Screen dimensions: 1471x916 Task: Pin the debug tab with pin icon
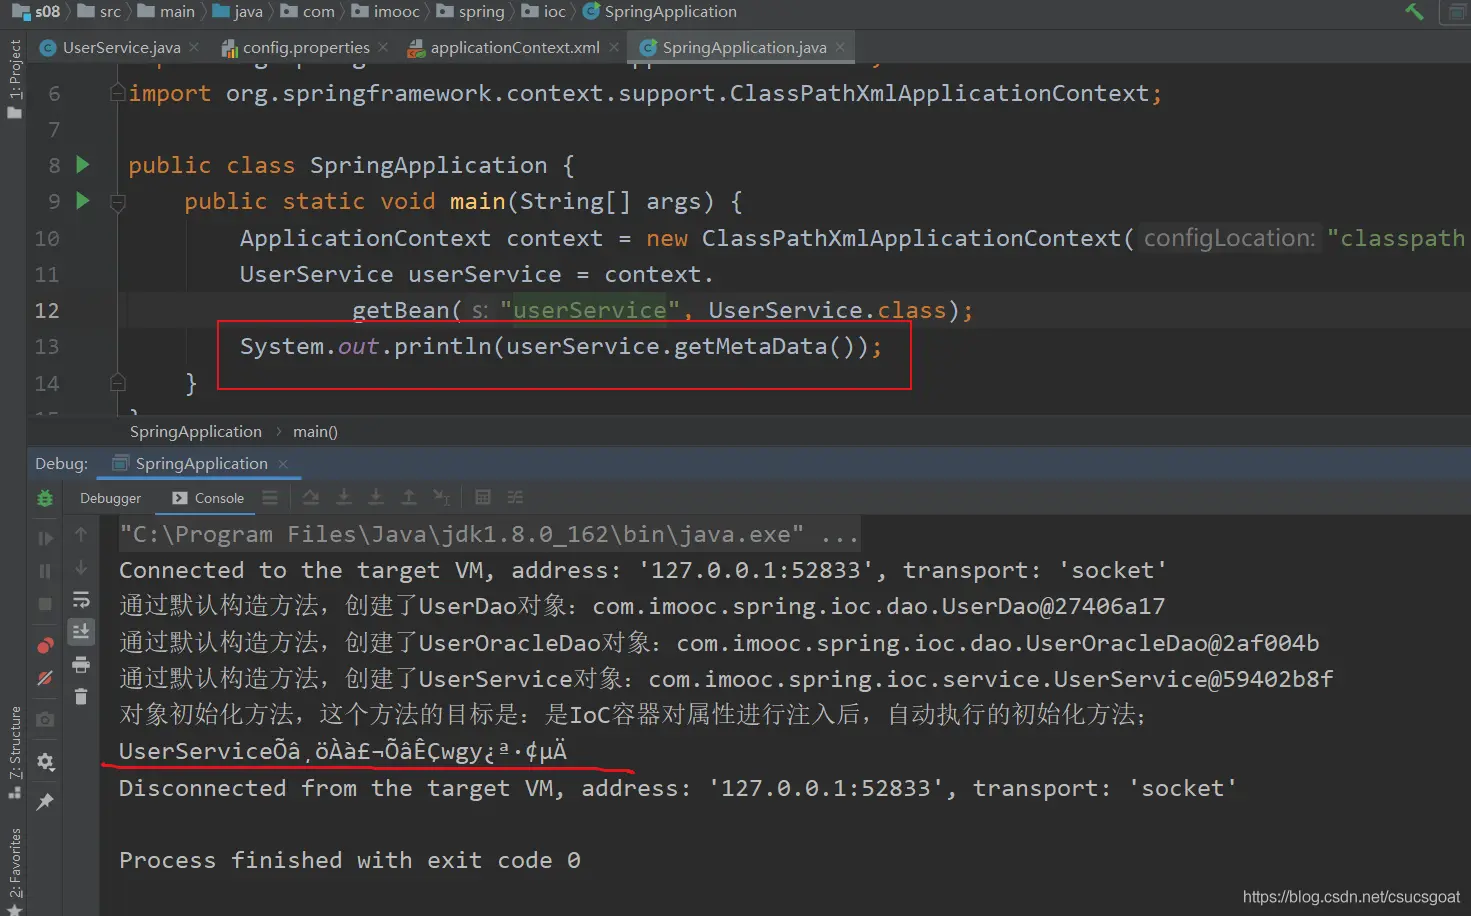[x=45, y=802]
